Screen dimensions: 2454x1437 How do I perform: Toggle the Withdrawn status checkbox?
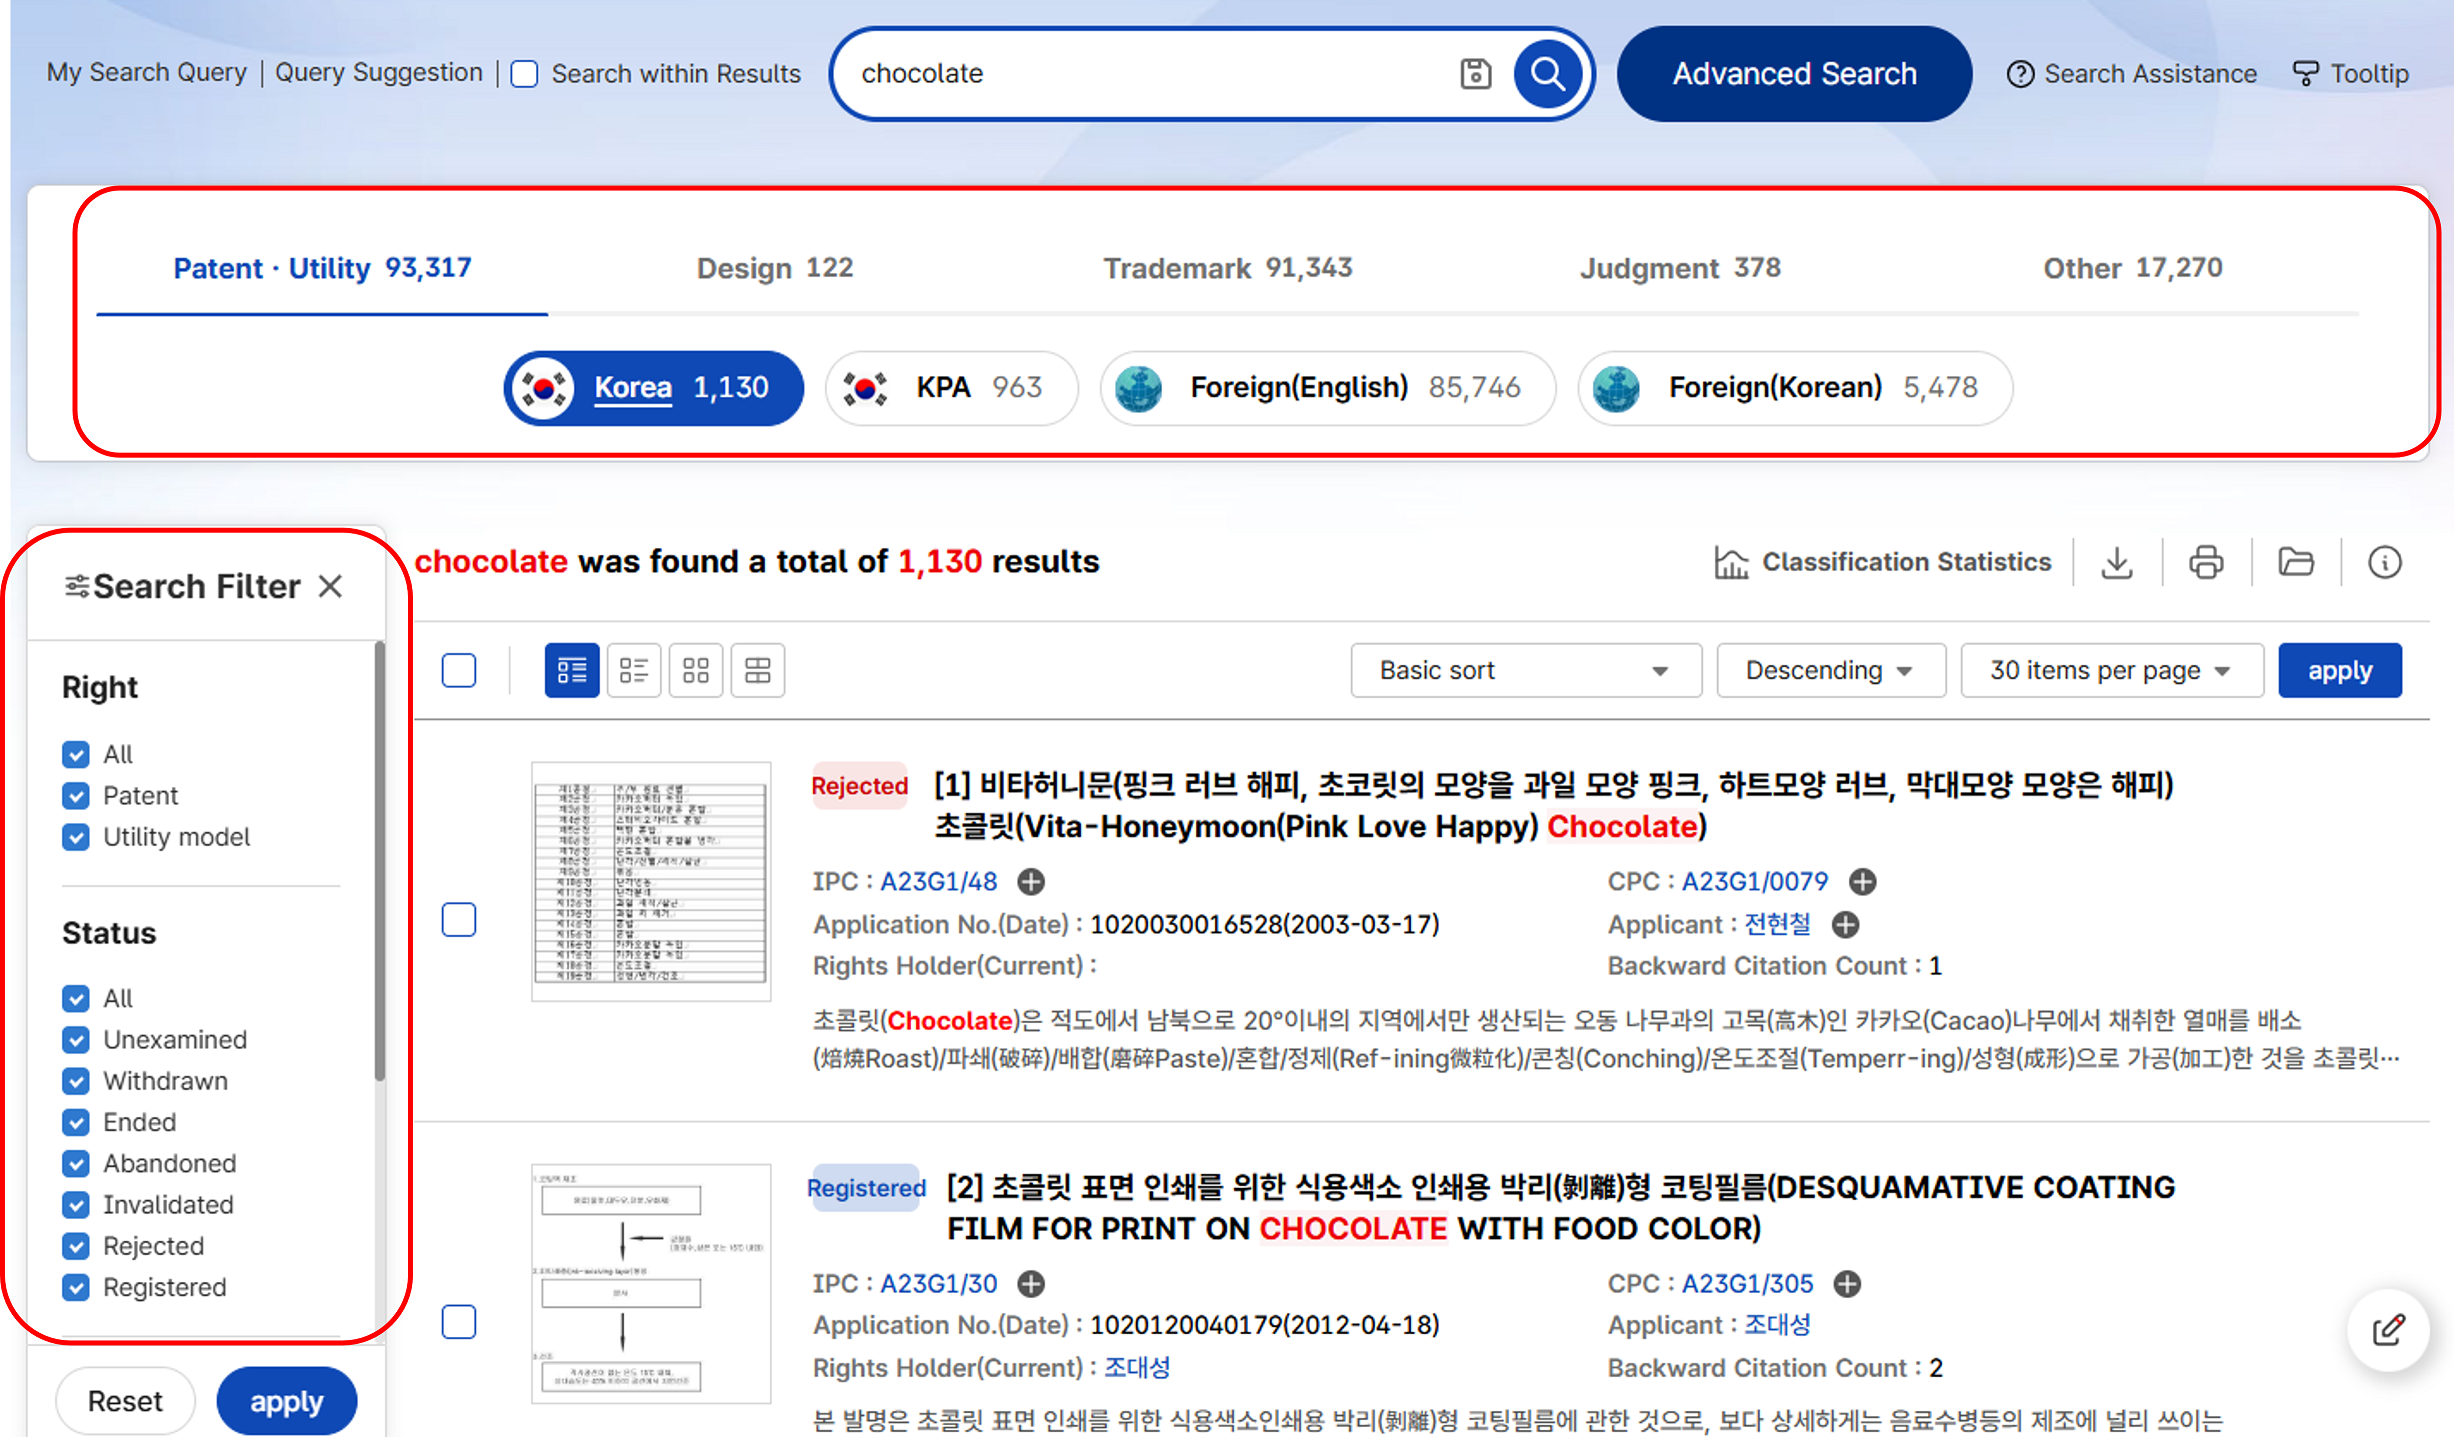coord(76,1081)
